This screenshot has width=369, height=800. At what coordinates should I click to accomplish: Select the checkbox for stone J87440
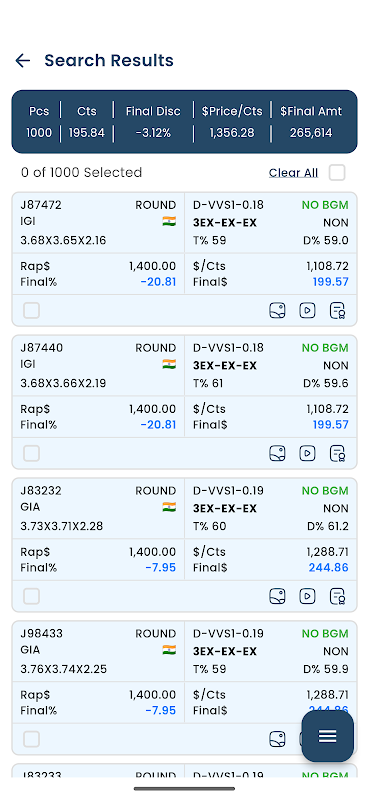click(32, 453)
